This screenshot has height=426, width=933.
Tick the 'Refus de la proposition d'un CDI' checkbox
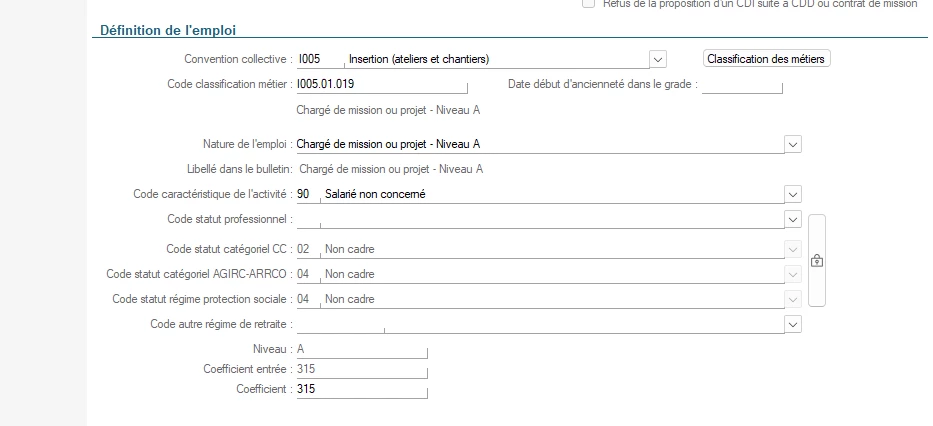click(588, 4)
